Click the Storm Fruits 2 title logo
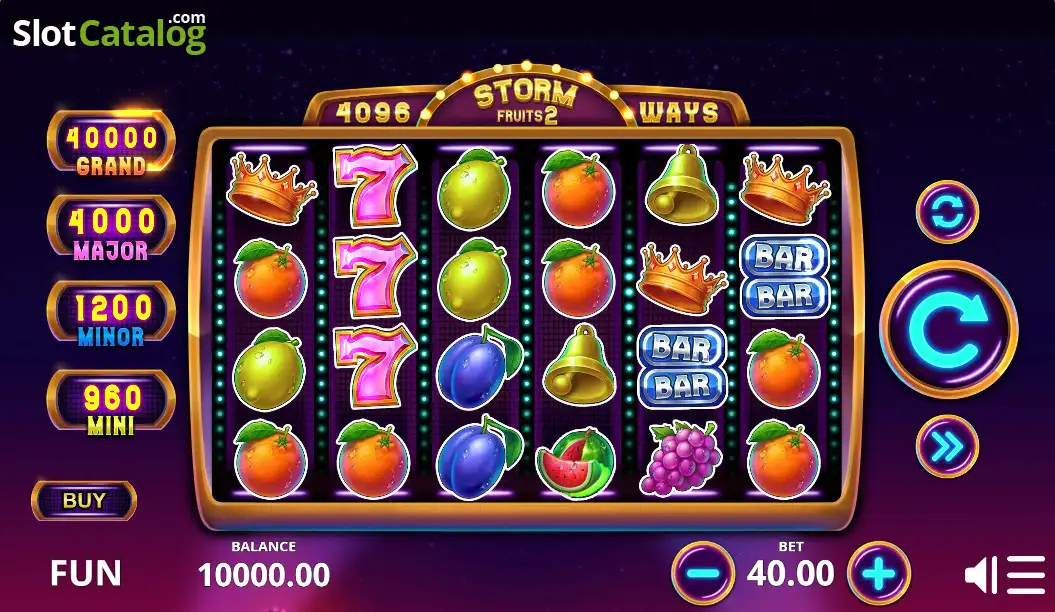This screenshot has width=1055, height=612. coord(526,102)
